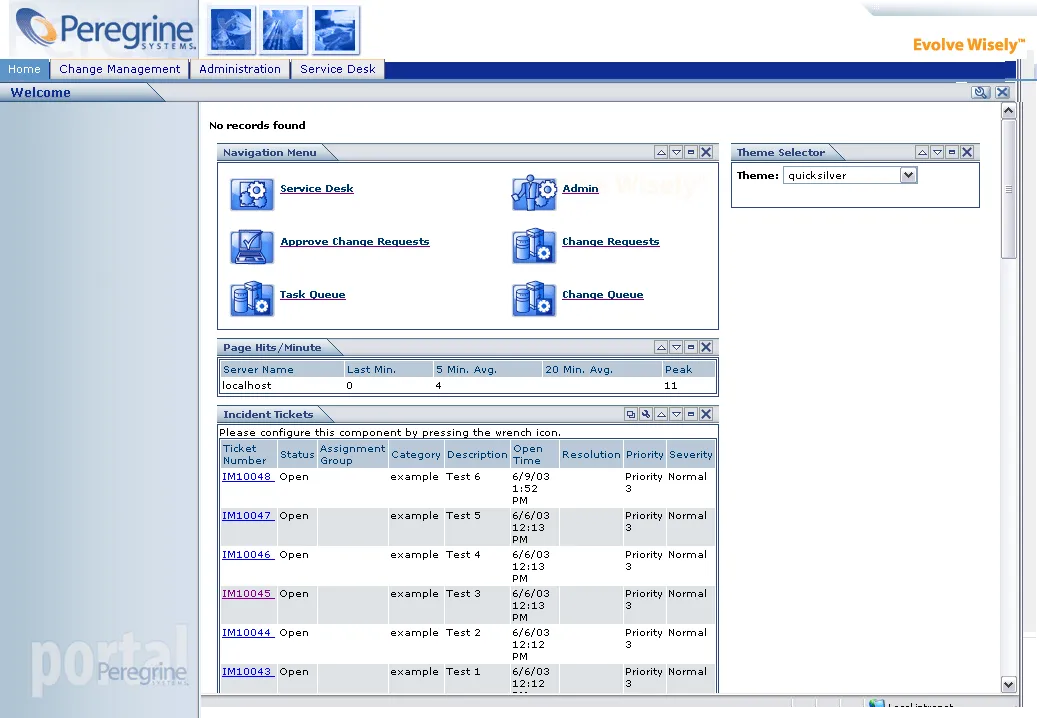This screenshot has height=718, width=1037.
Task: Move the Page Hits/Minute panel down
Action: [676, 347]
